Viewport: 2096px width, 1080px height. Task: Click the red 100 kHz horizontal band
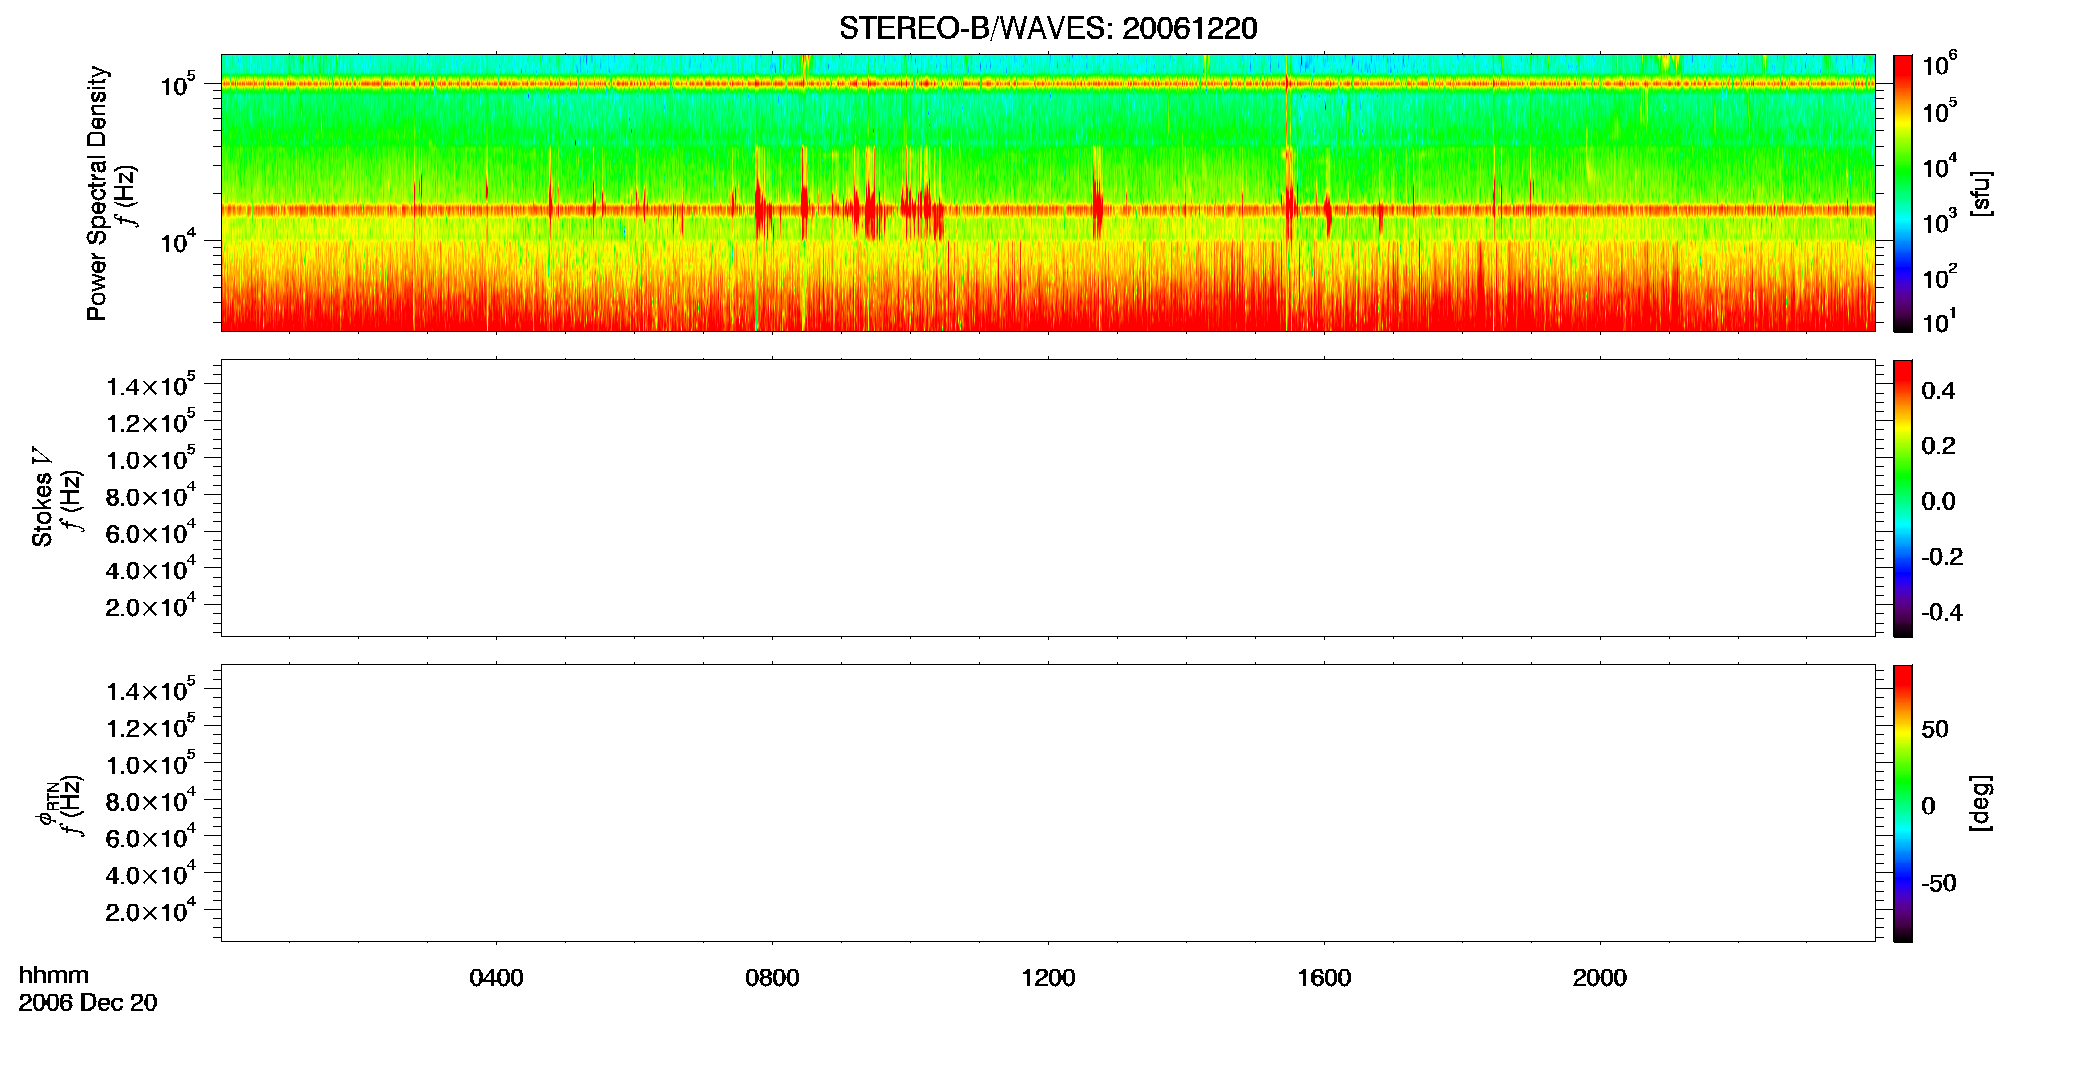click(x=1048, y=84)
